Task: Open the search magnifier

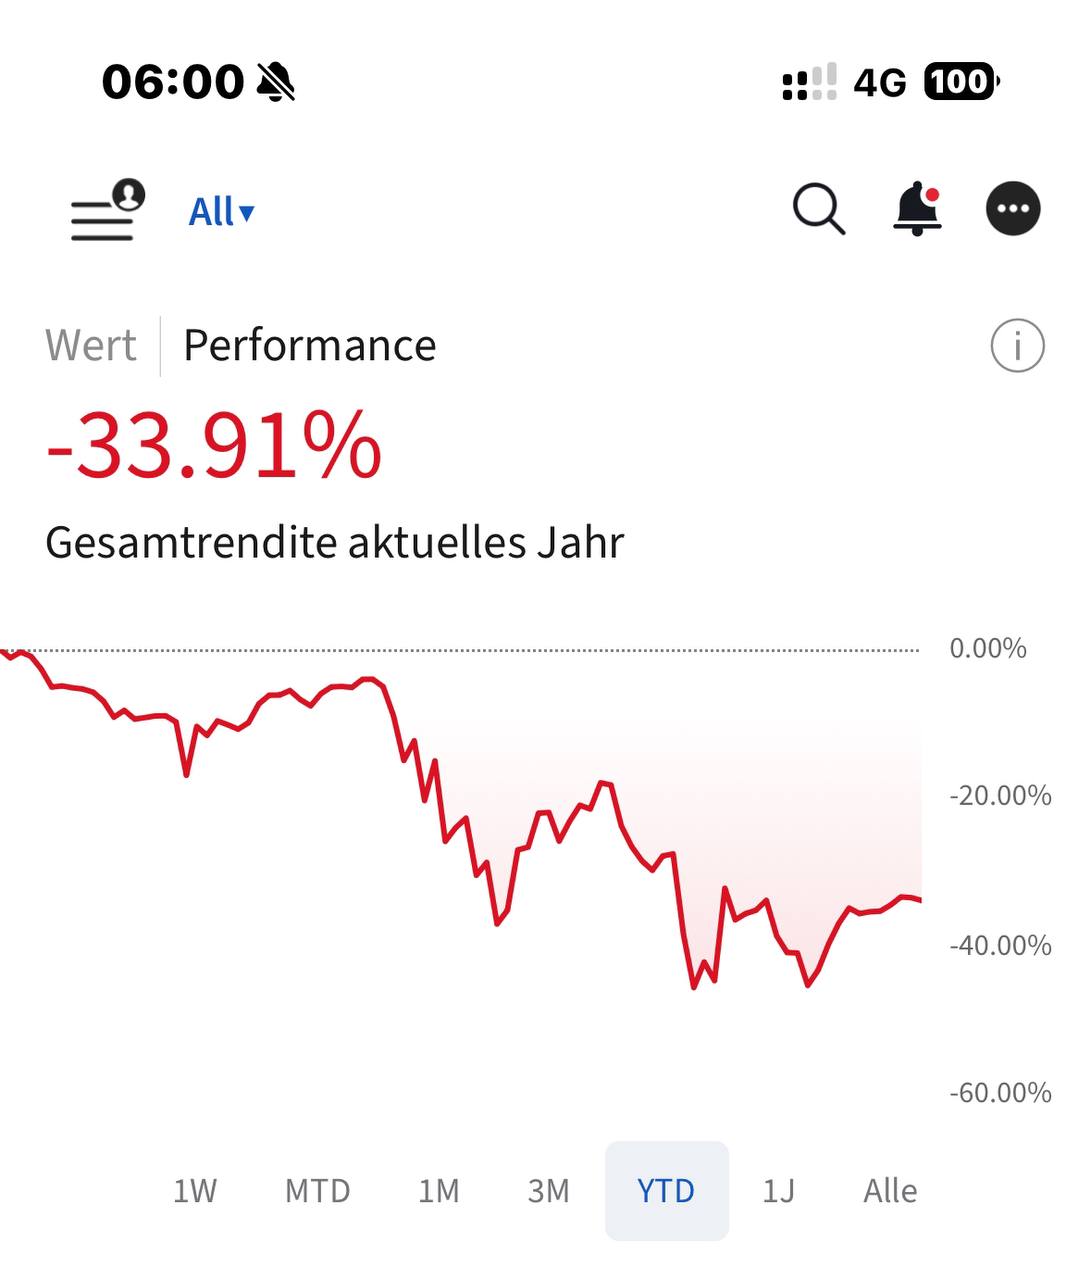Action: point(819,210)
